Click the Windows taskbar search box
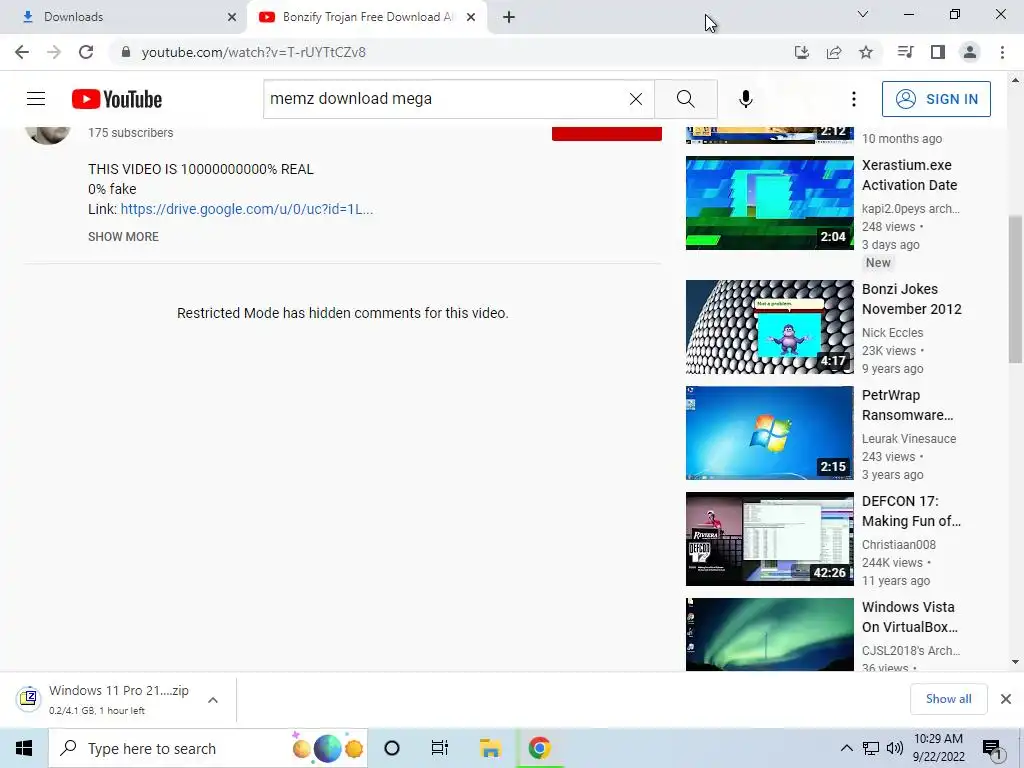The height and width of the screenshot is (768, 1024). (208, 748)
